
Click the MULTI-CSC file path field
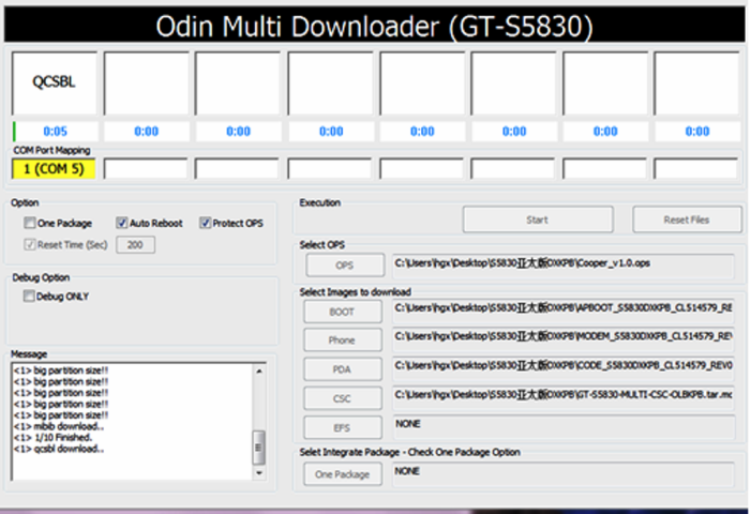(563, 398)
